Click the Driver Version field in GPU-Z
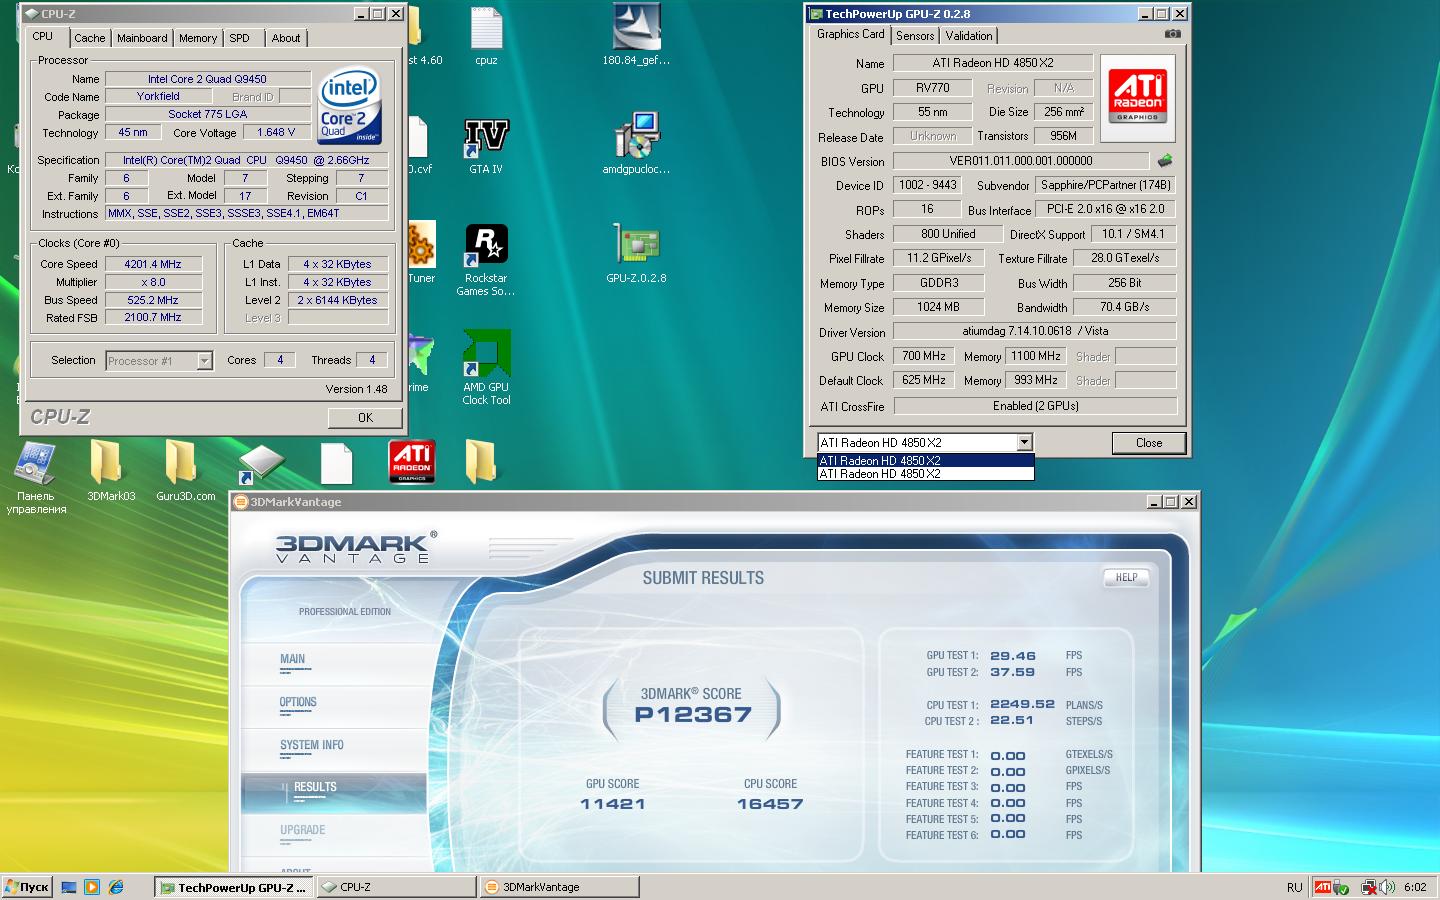This screenshot has height=900, width=1440. [x=1035, y=331]
